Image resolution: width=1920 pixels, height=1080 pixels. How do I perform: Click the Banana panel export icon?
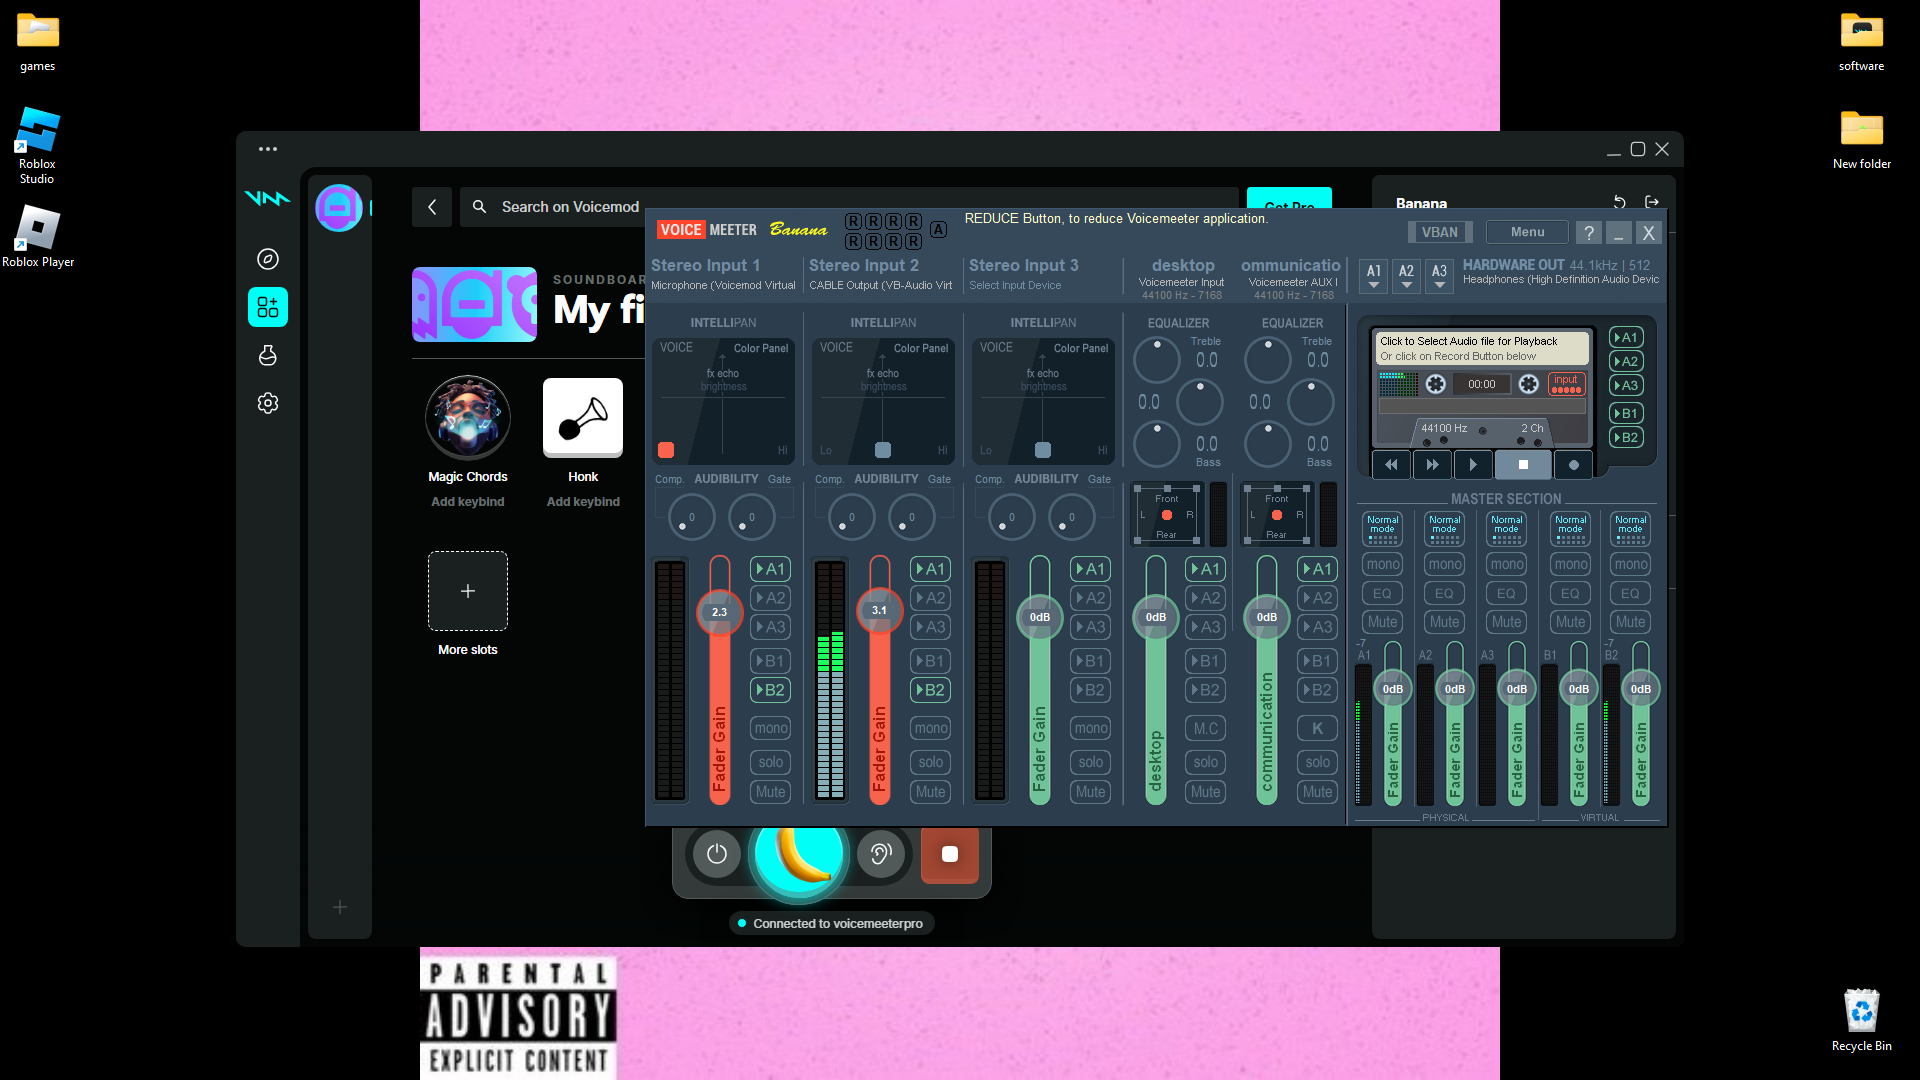1652,202
